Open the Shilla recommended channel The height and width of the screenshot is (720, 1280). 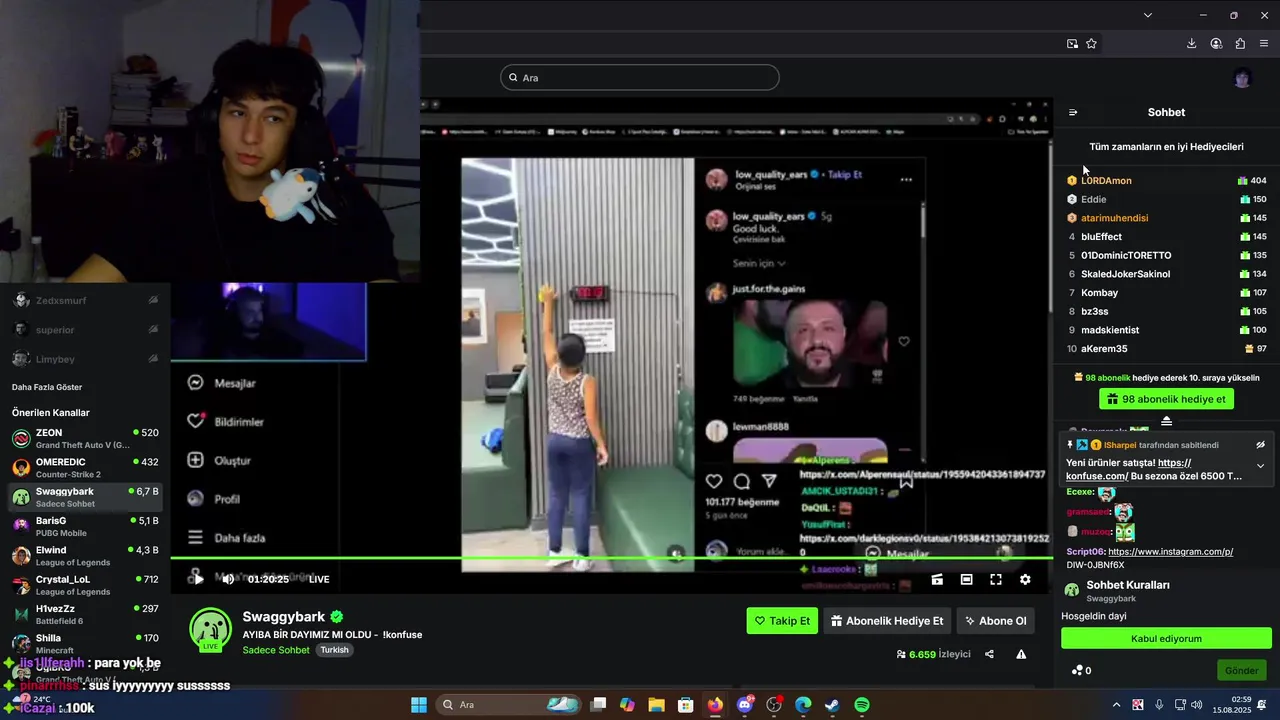[85, 643]
